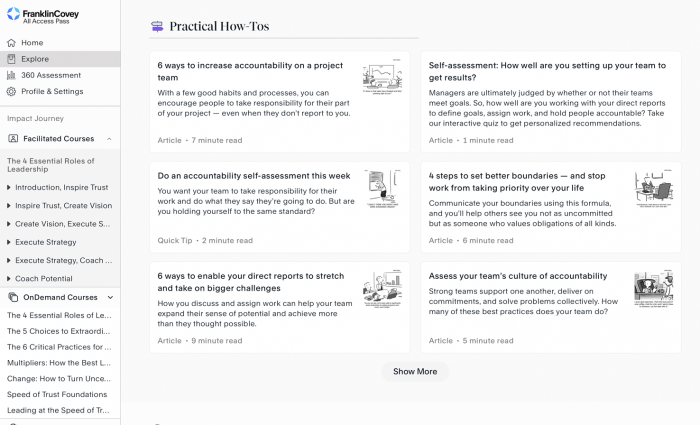700x425 pixels.
Task: Click the Facilitated Courses icon
Action: (13, 139)
